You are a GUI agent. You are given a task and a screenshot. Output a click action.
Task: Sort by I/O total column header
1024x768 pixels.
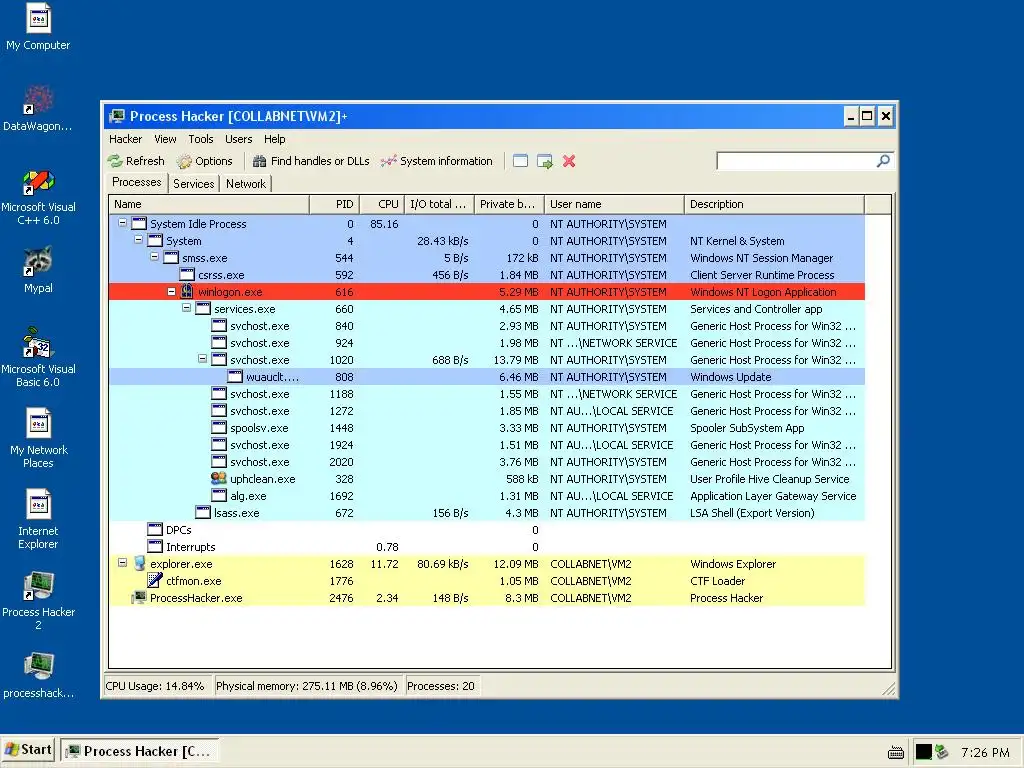click(x=440, y=204)
